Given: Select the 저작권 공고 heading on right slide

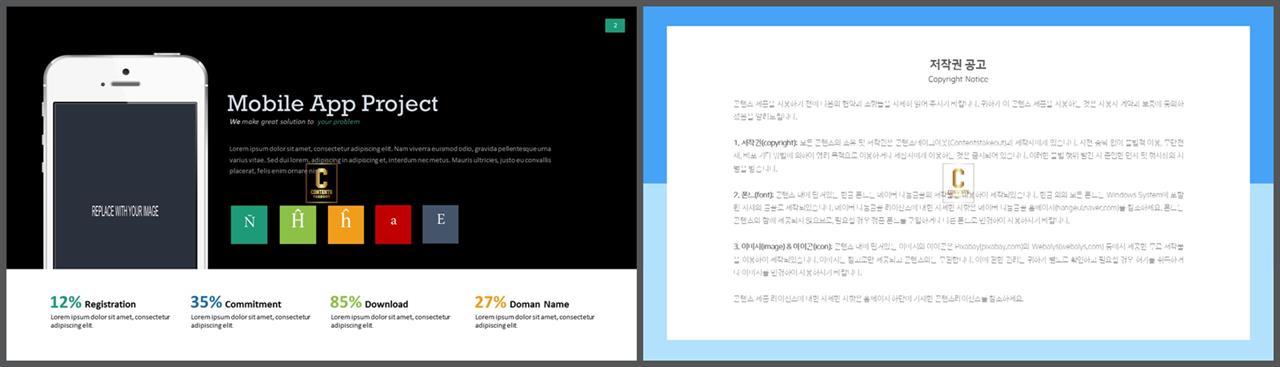Looking at the screenshot, I should click(958, 64).
